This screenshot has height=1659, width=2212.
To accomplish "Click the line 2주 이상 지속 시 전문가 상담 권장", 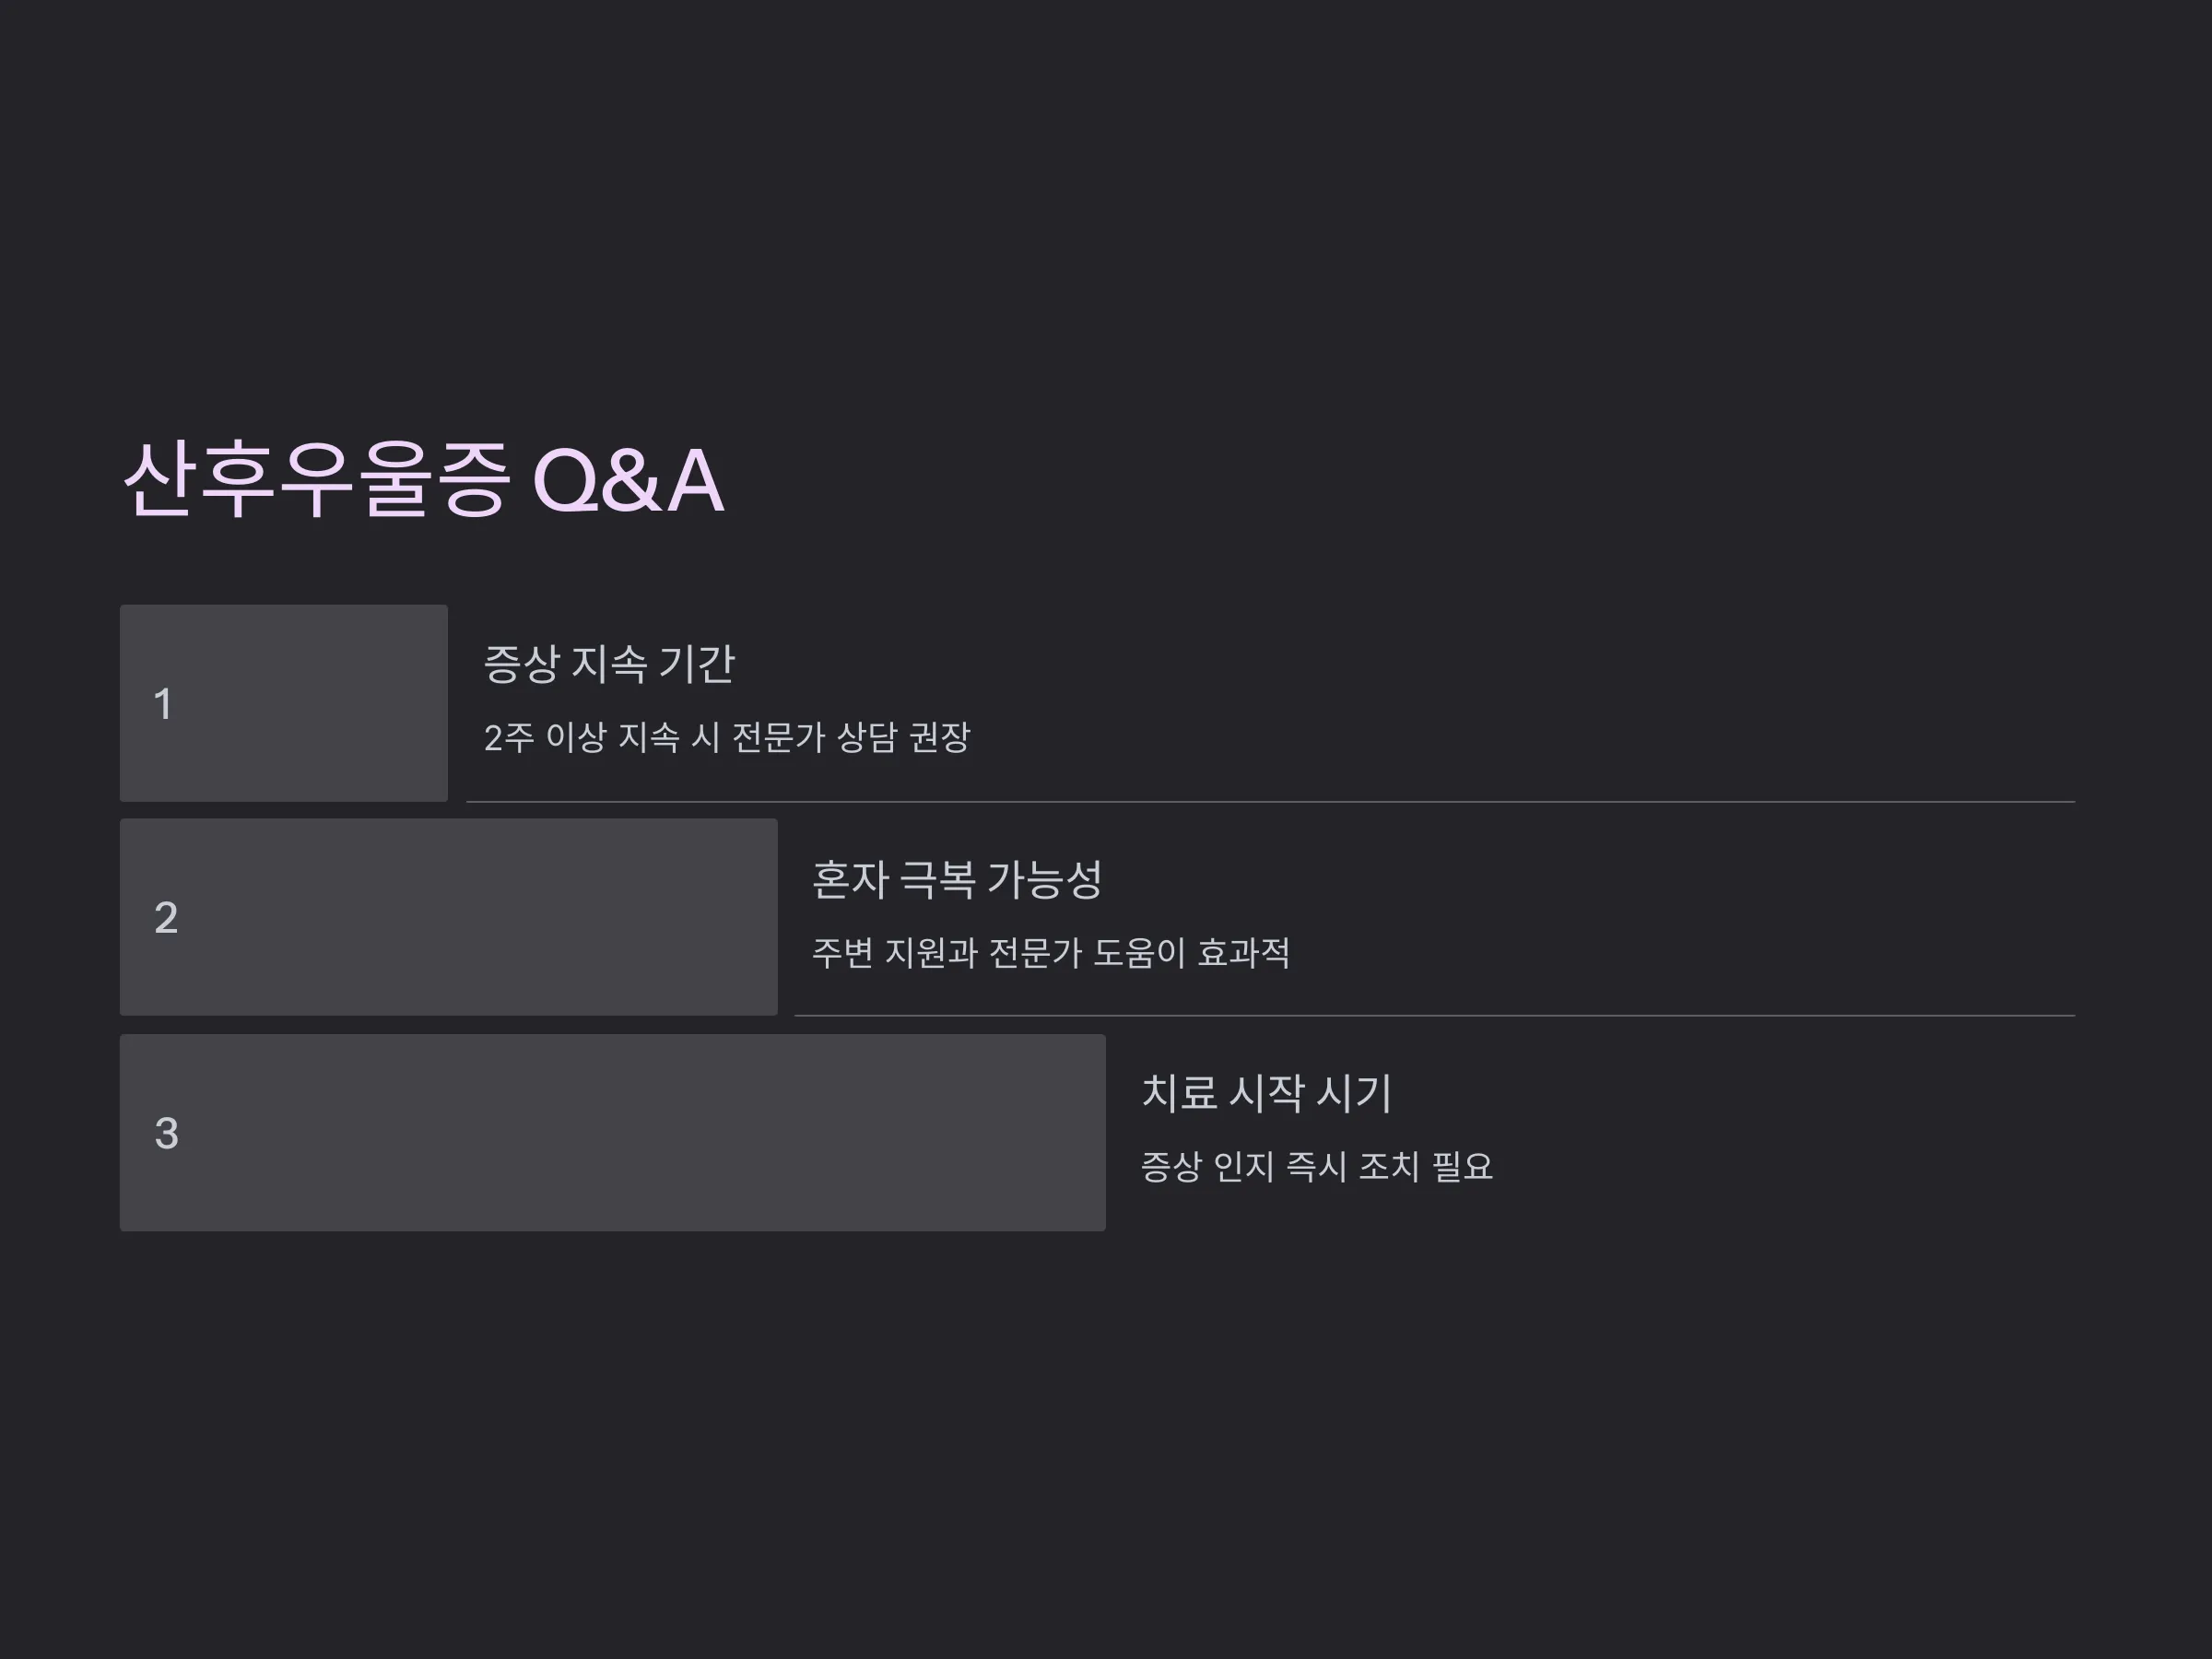I will tap(727, 738).
